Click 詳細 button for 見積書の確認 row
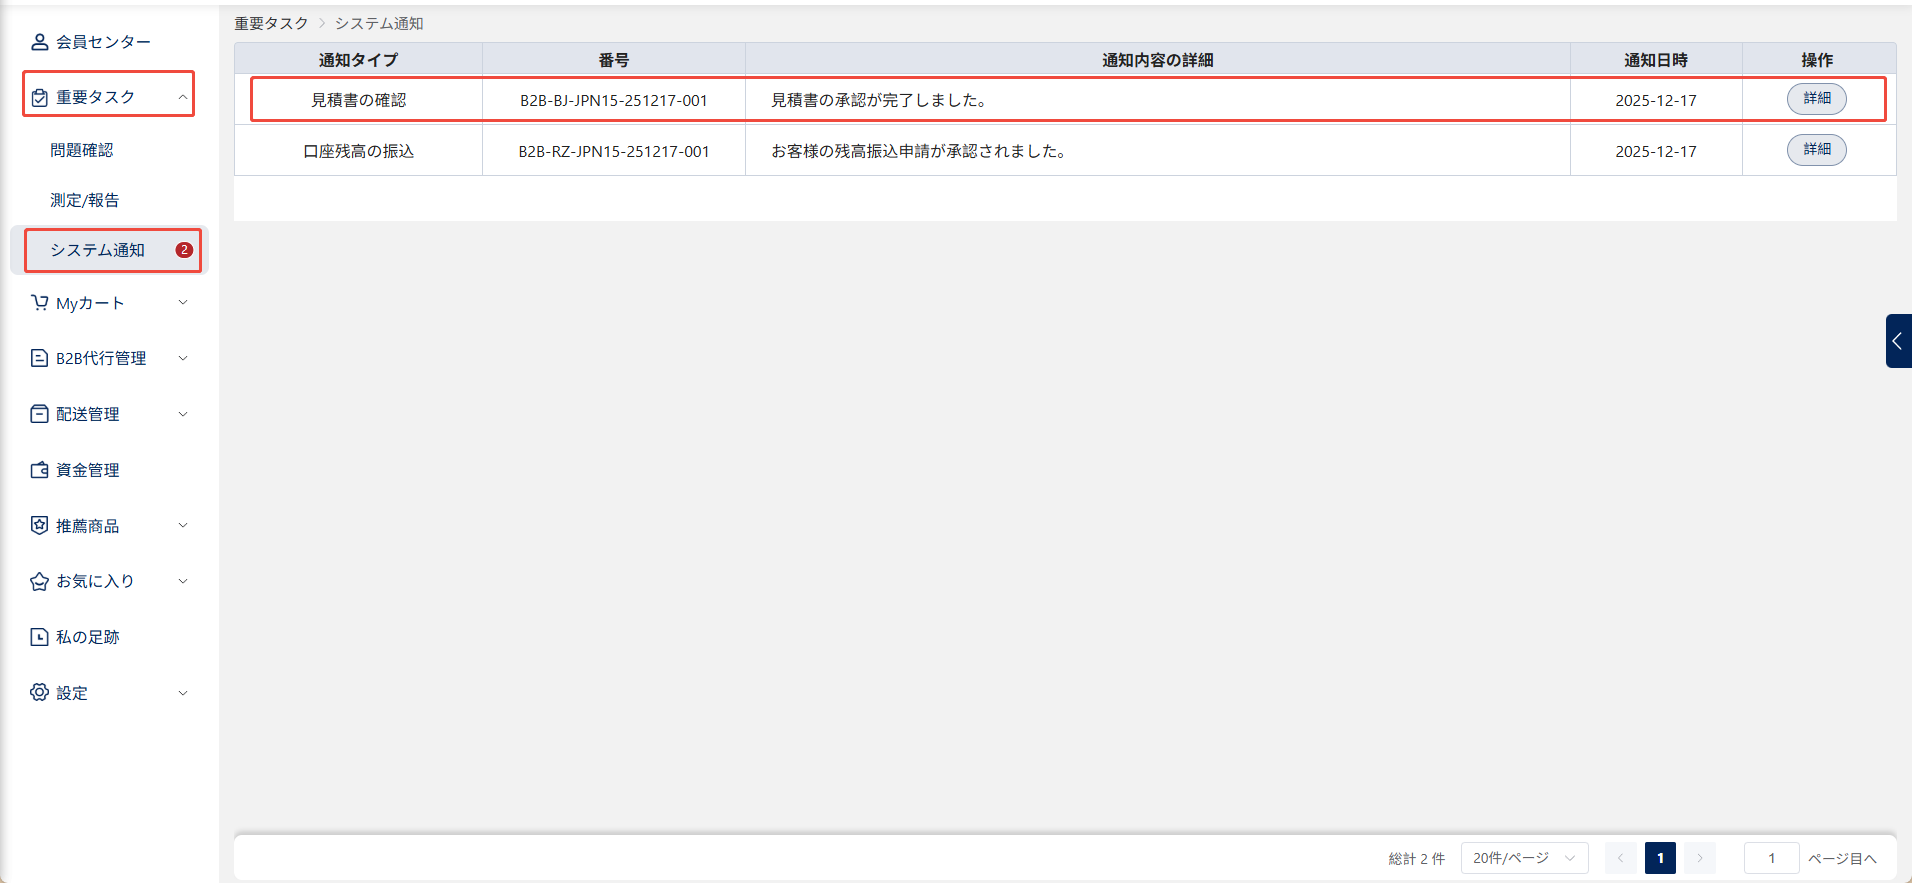Screen dimensions: 1912x883 (x=1817, y=98)
